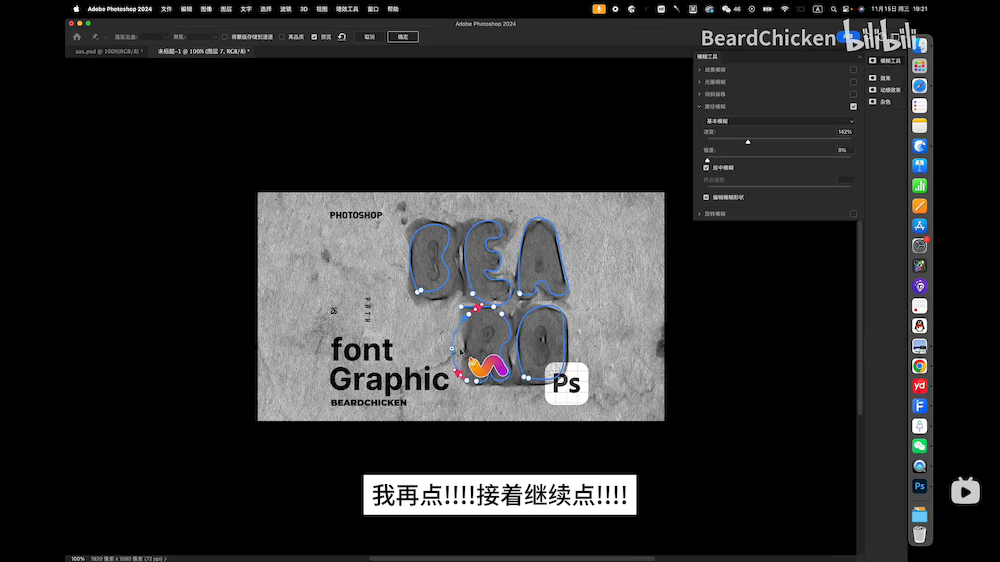Expand the 场景模糊 (Field Blur) section
1000x562 pixels.
pos(699,69)
